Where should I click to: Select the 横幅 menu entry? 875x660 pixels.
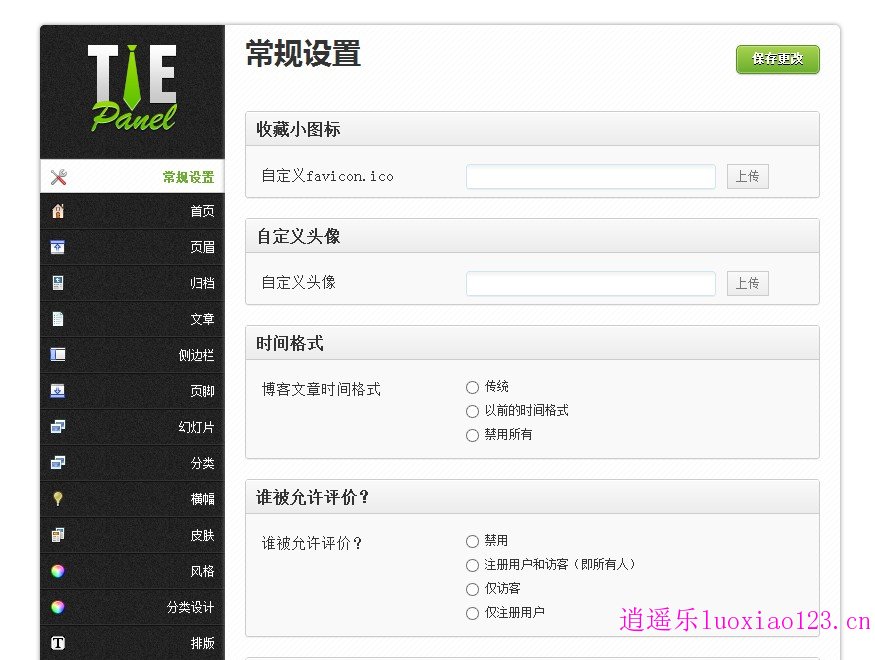point(132,499)
